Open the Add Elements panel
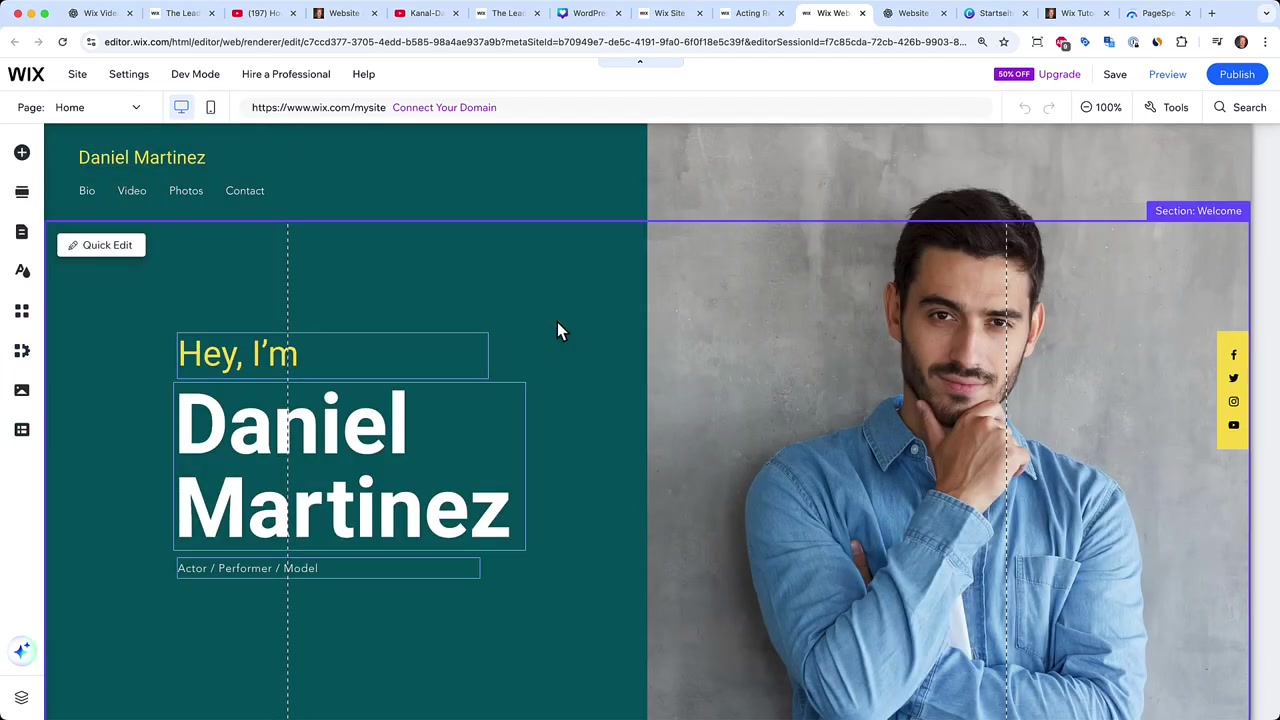This screenshot has height=720, width=1280. pyautogui.click(x=22, y=152)
